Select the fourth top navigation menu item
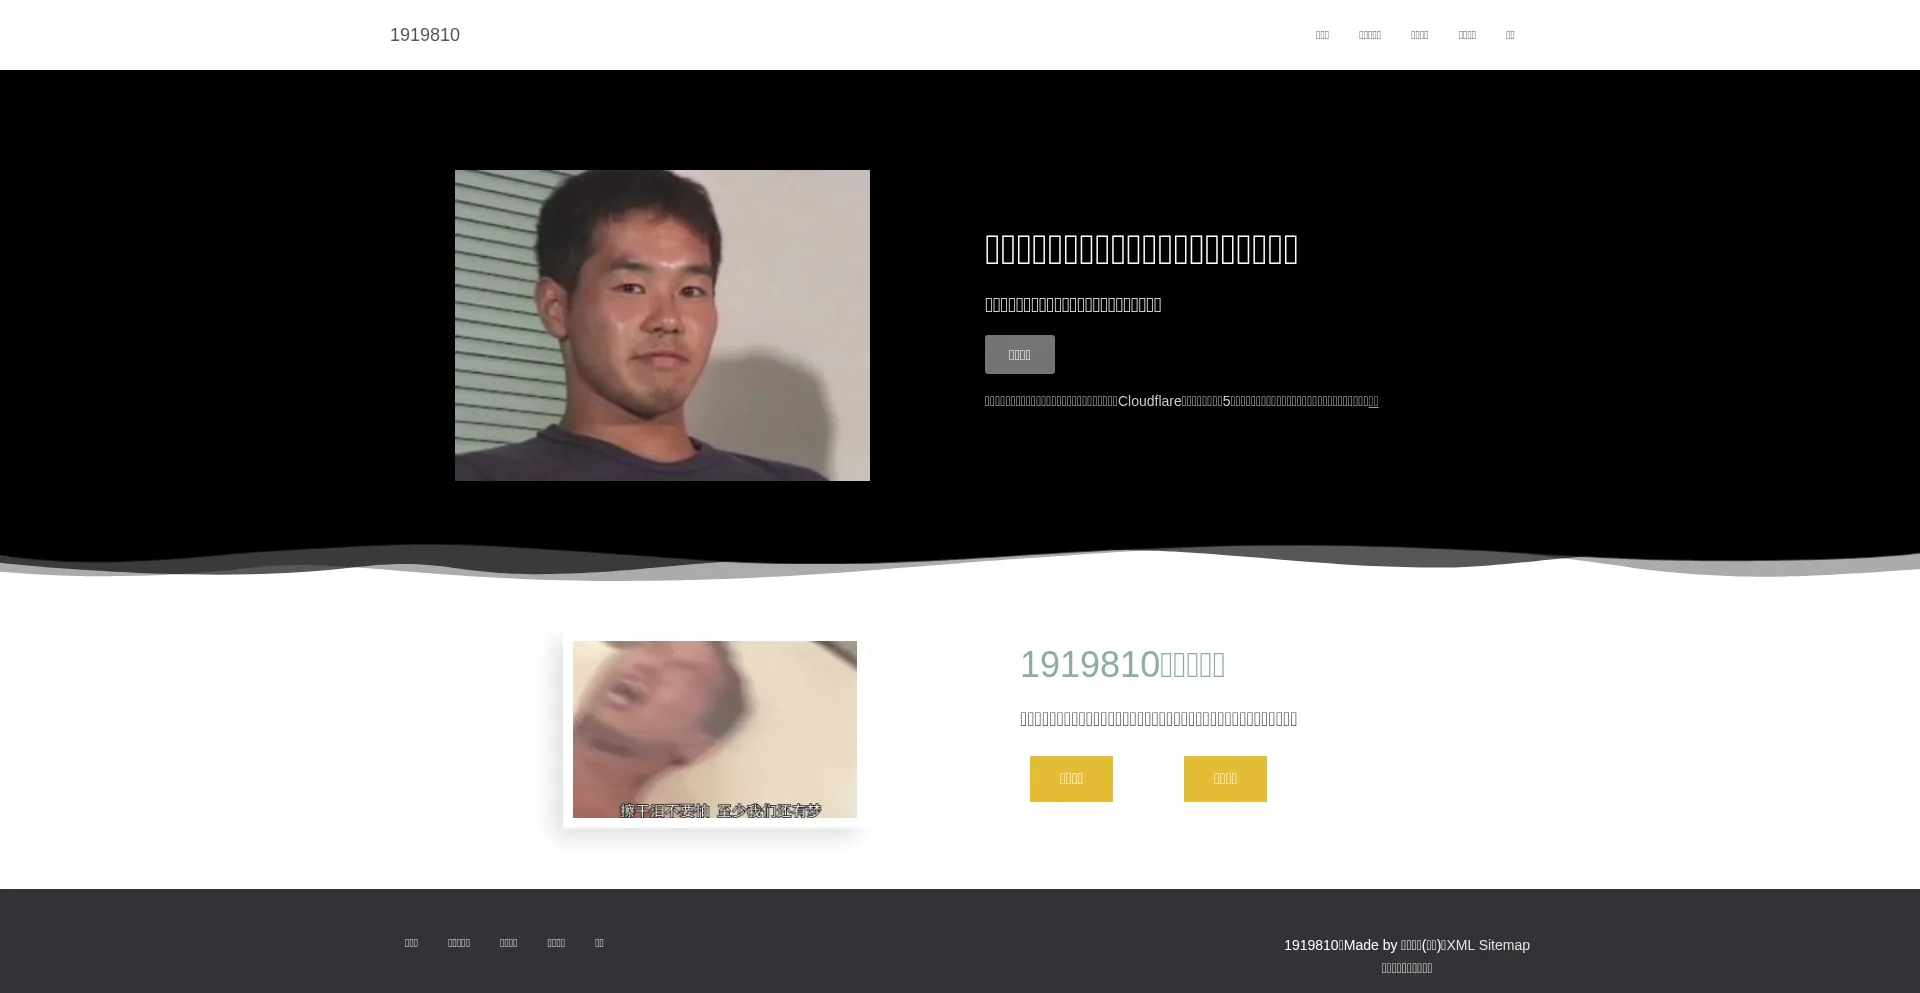The image size is (1920, 993). pyautogui.click(x=1466, y=35)
